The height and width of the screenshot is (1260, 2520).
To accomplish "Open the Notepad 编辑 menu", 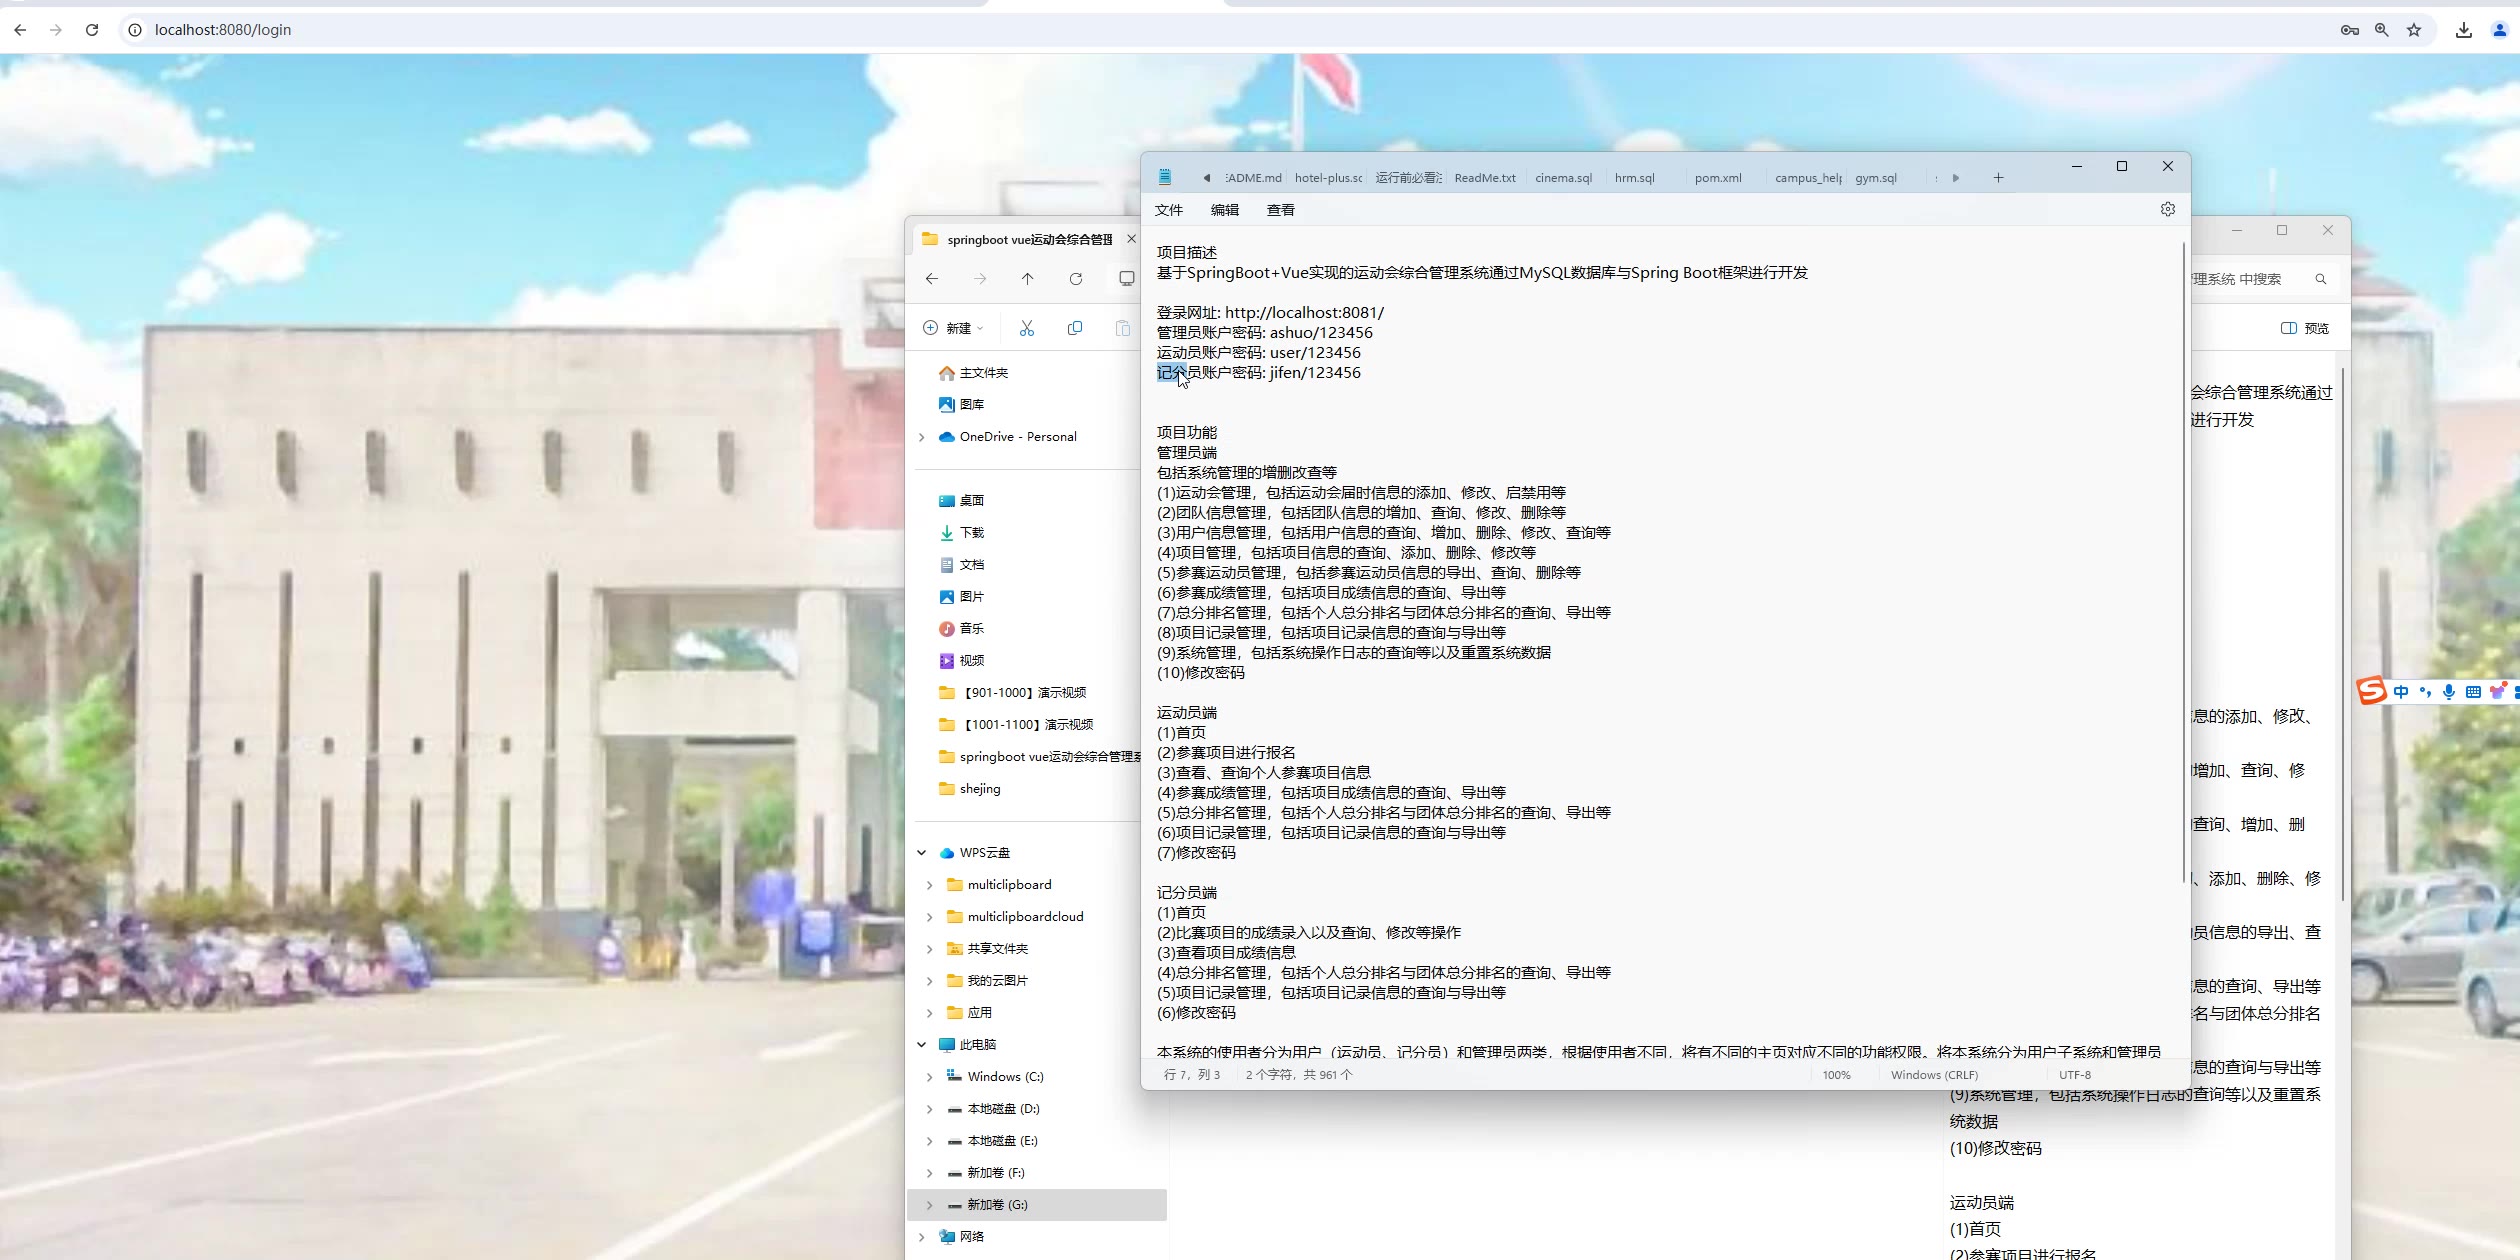I will pos(1225,210).
